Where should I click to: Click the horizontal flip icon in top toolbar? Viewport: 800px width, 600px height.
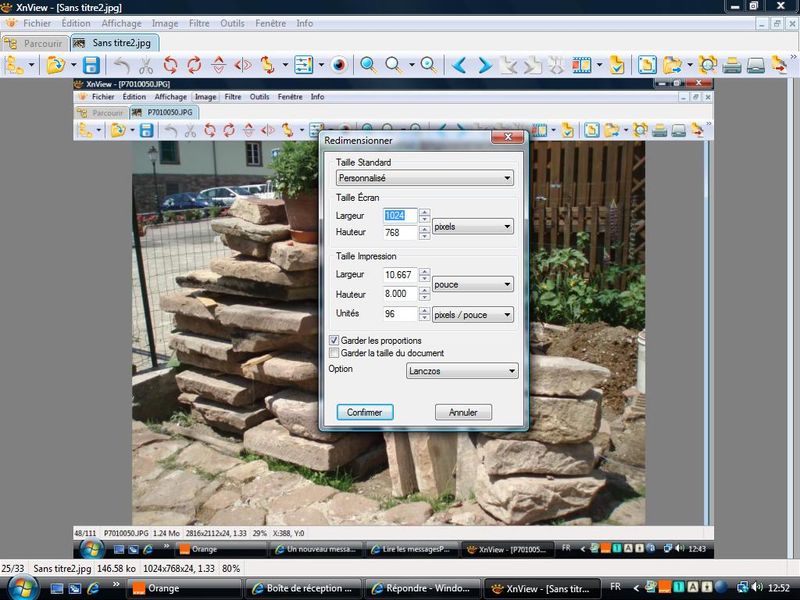click(x=243, y=66)
